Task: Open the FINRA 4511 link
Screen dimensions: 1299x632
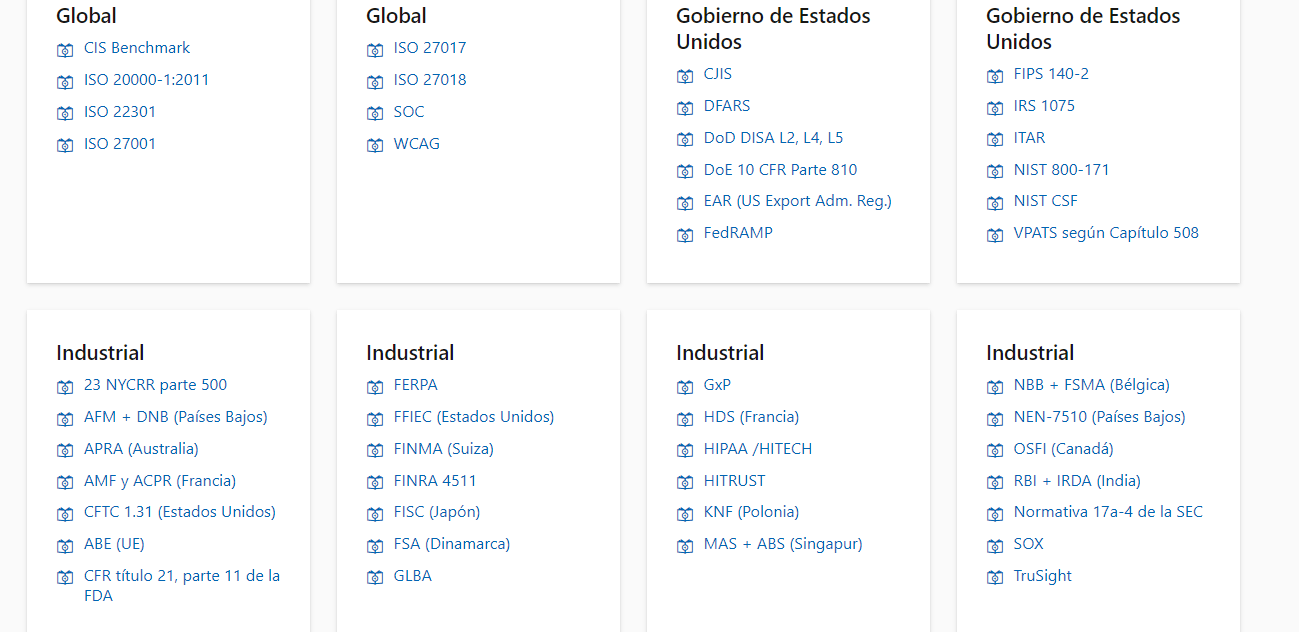Action: (x=435, y=481)
